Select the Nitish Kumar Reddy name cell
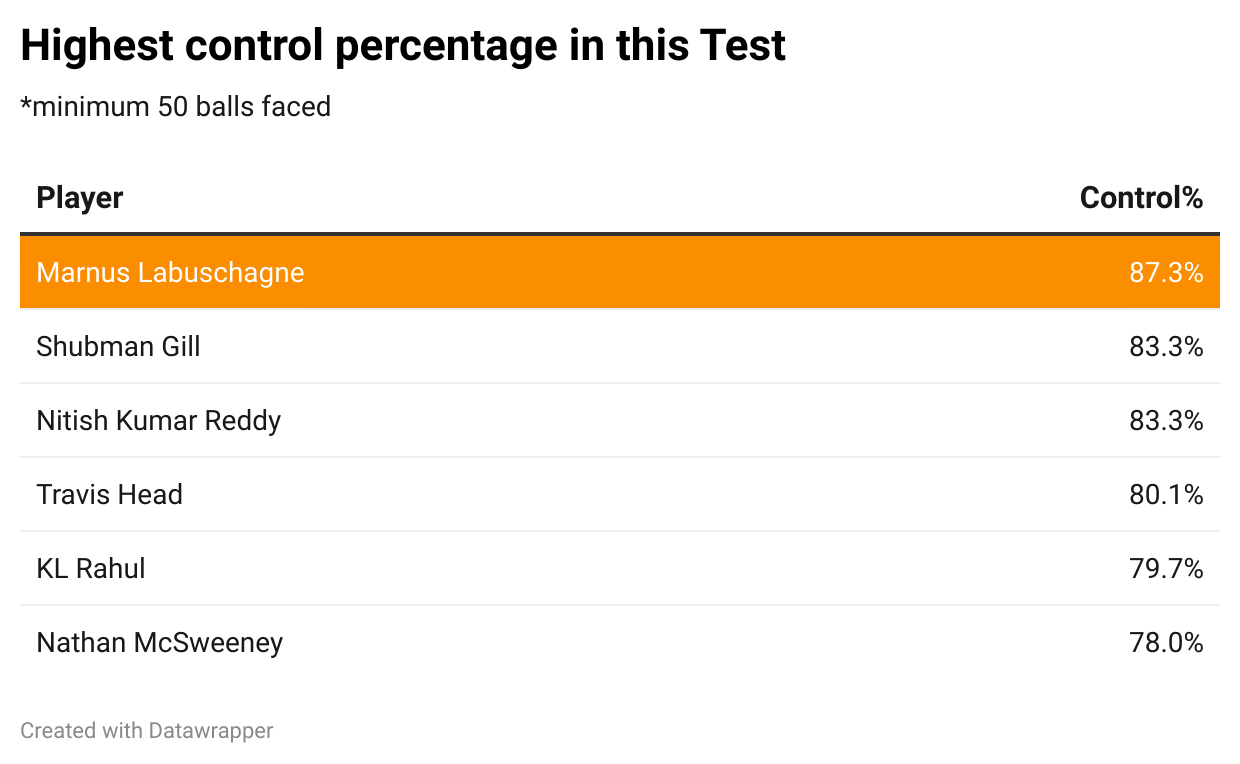Image resolution: width=1240 pixels, height=764 pixels. (x=158, y=420)
